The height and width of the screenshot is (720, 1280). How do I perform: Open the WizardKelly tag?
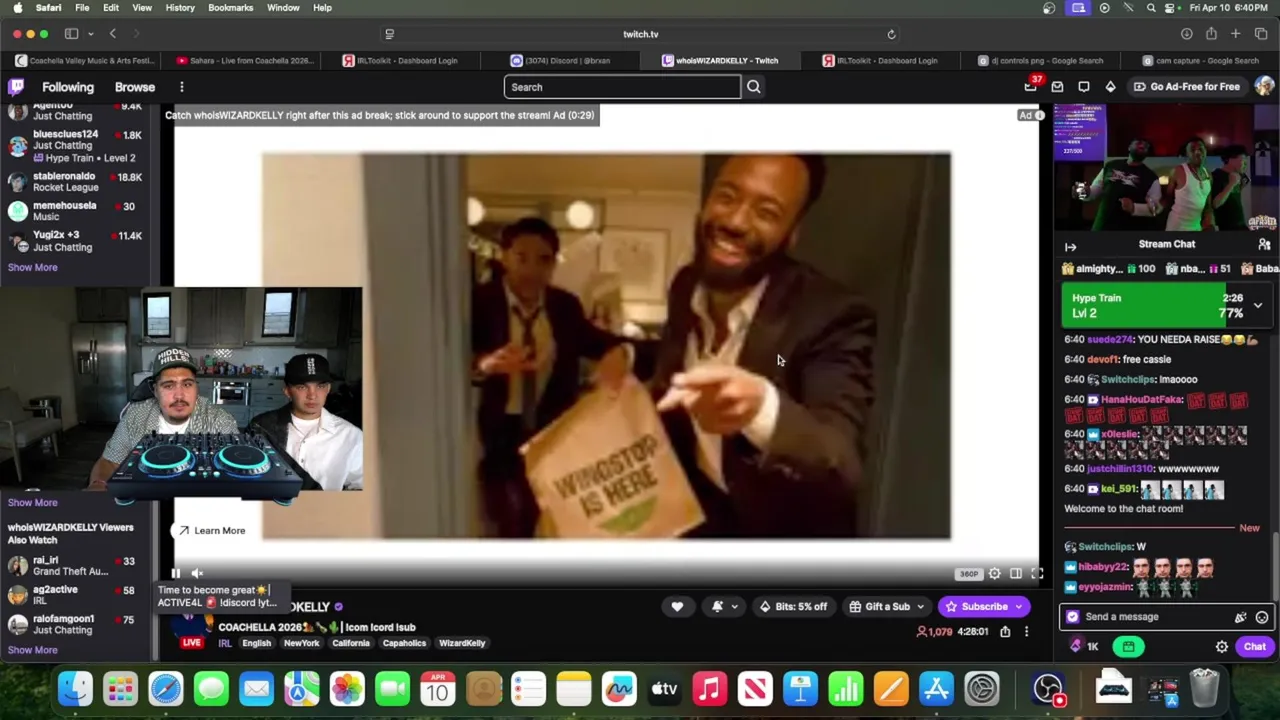(x=462, y=643)
